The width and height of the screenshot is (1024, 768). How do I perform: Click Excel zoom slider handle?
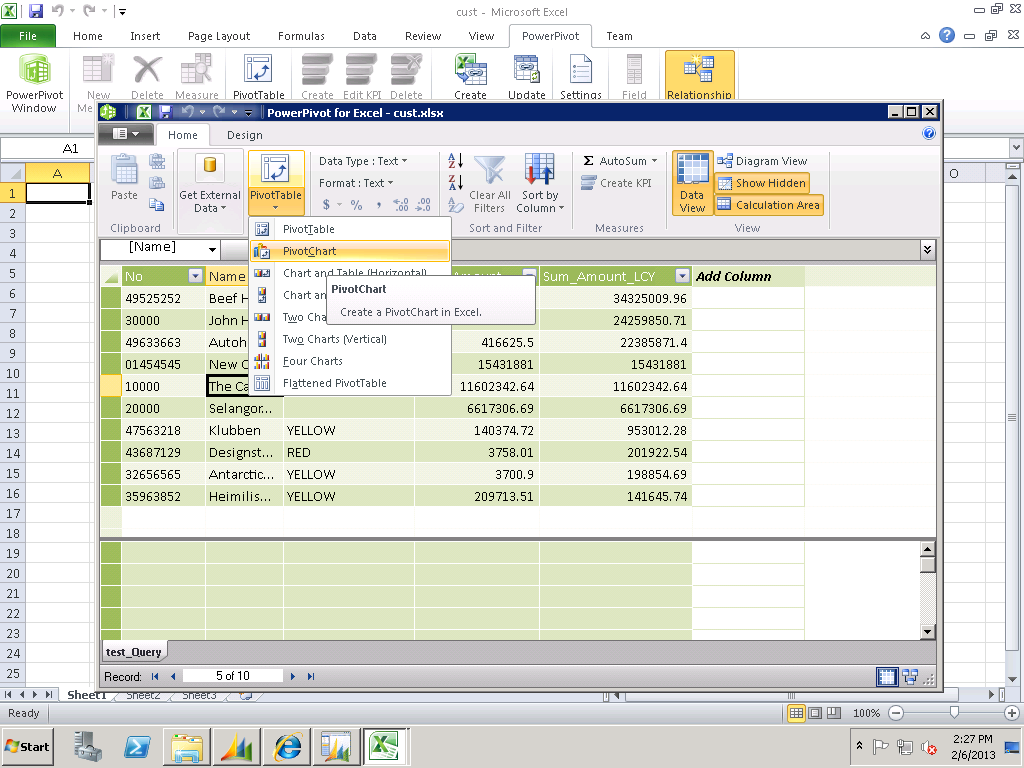point(954,712)
